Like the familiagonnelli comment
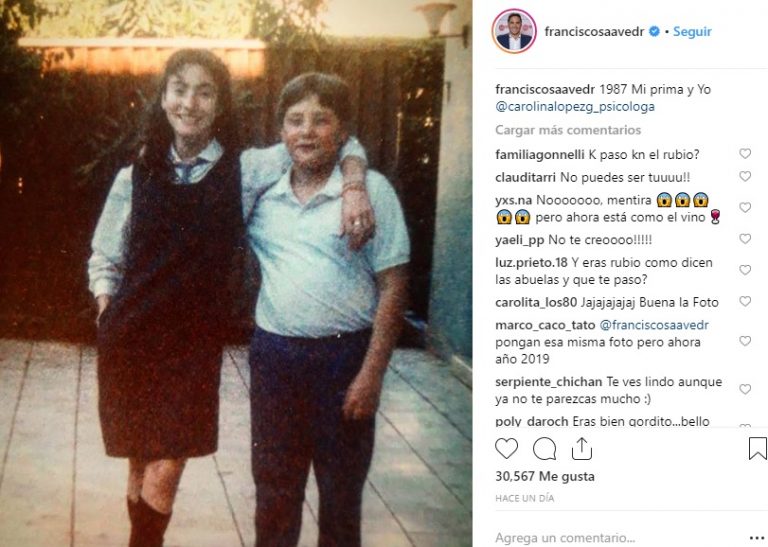This screenshot has width=768, height=547. click(x=745, y=154)
